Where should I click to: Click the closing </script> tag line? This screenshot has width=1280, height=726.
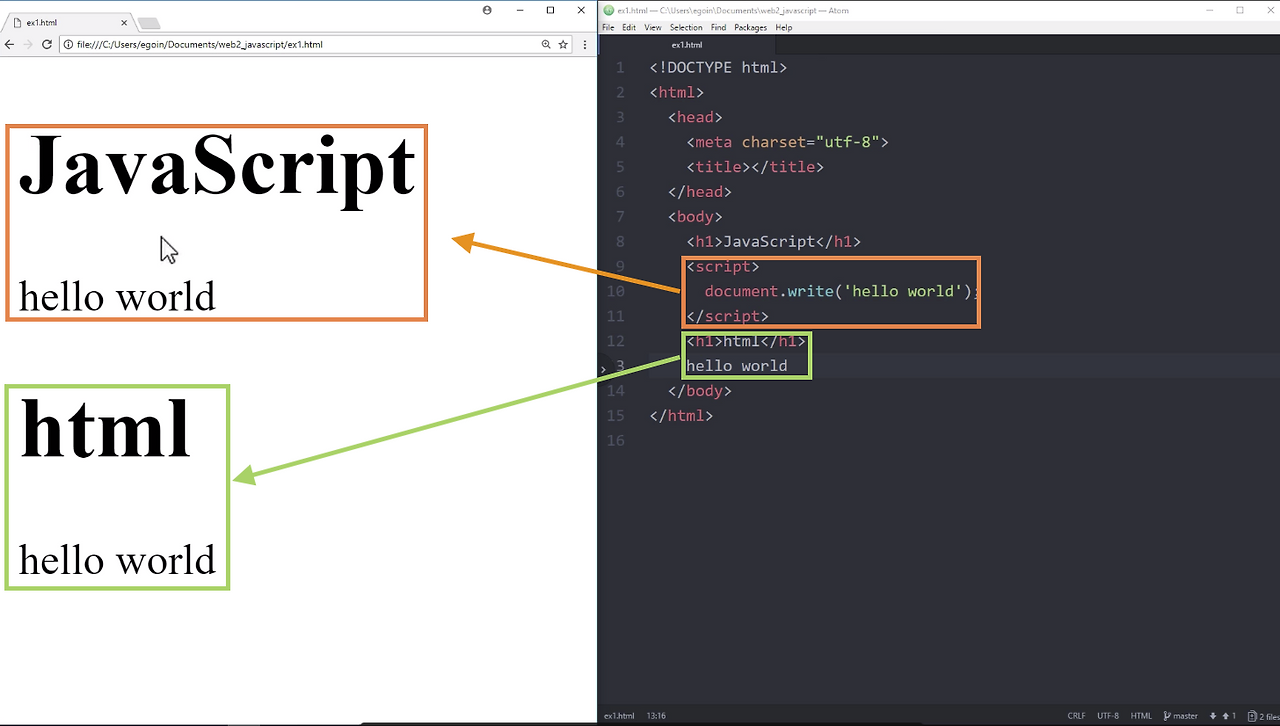pyautogui.click(x=727, y=316)
